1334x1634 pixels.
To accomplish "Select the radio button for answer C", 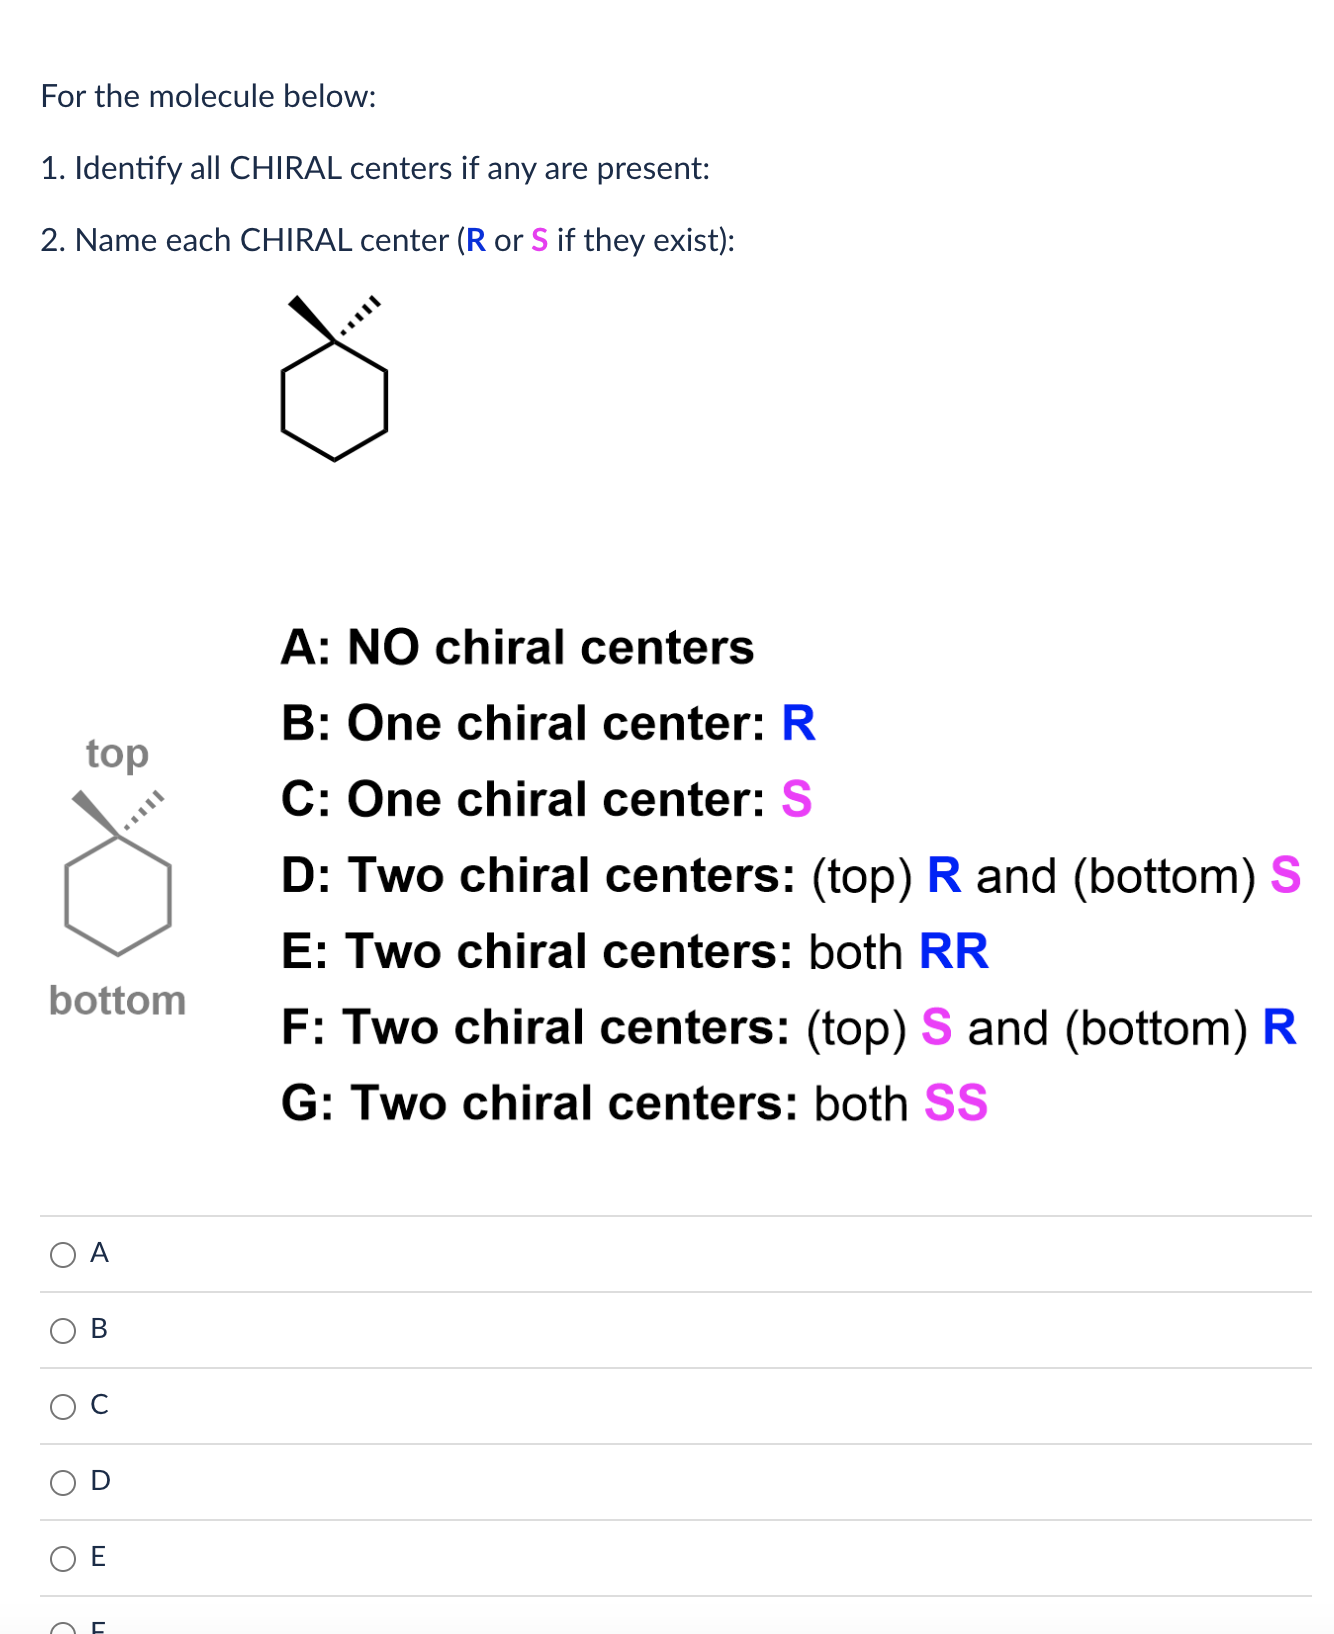I will (x=62, y=1408).
